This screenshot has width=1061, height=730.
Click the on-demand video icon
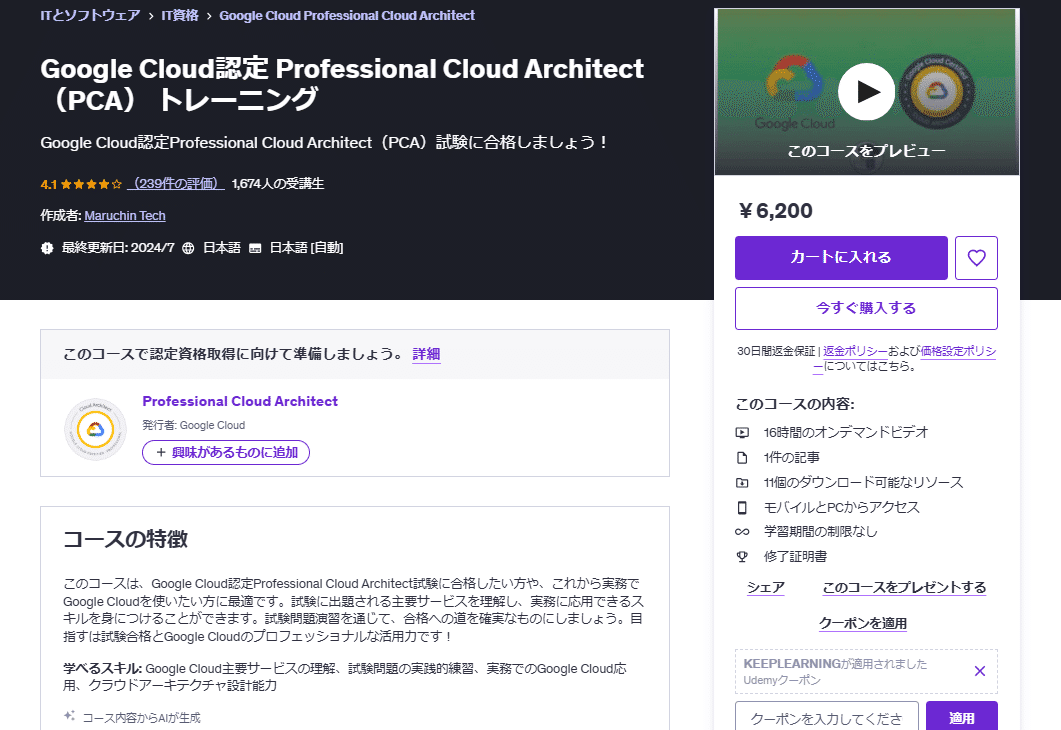tap(742, 432)
